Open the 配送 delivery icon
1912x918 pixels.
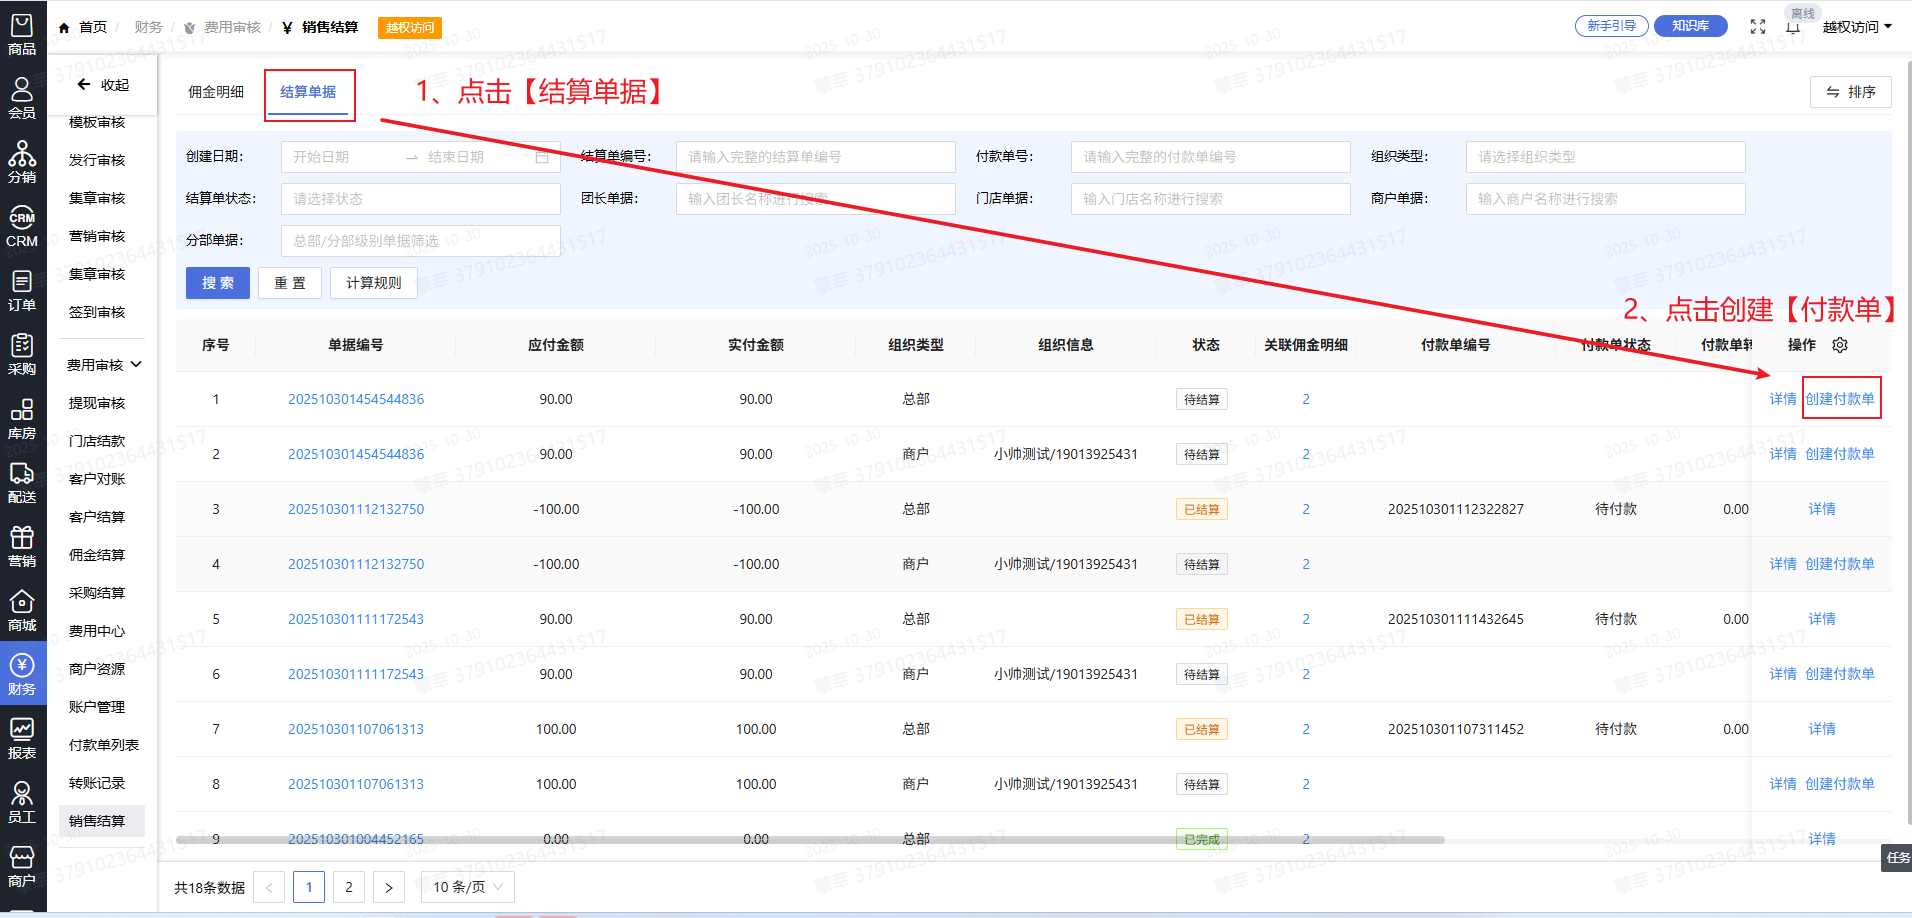pos(22,482)
